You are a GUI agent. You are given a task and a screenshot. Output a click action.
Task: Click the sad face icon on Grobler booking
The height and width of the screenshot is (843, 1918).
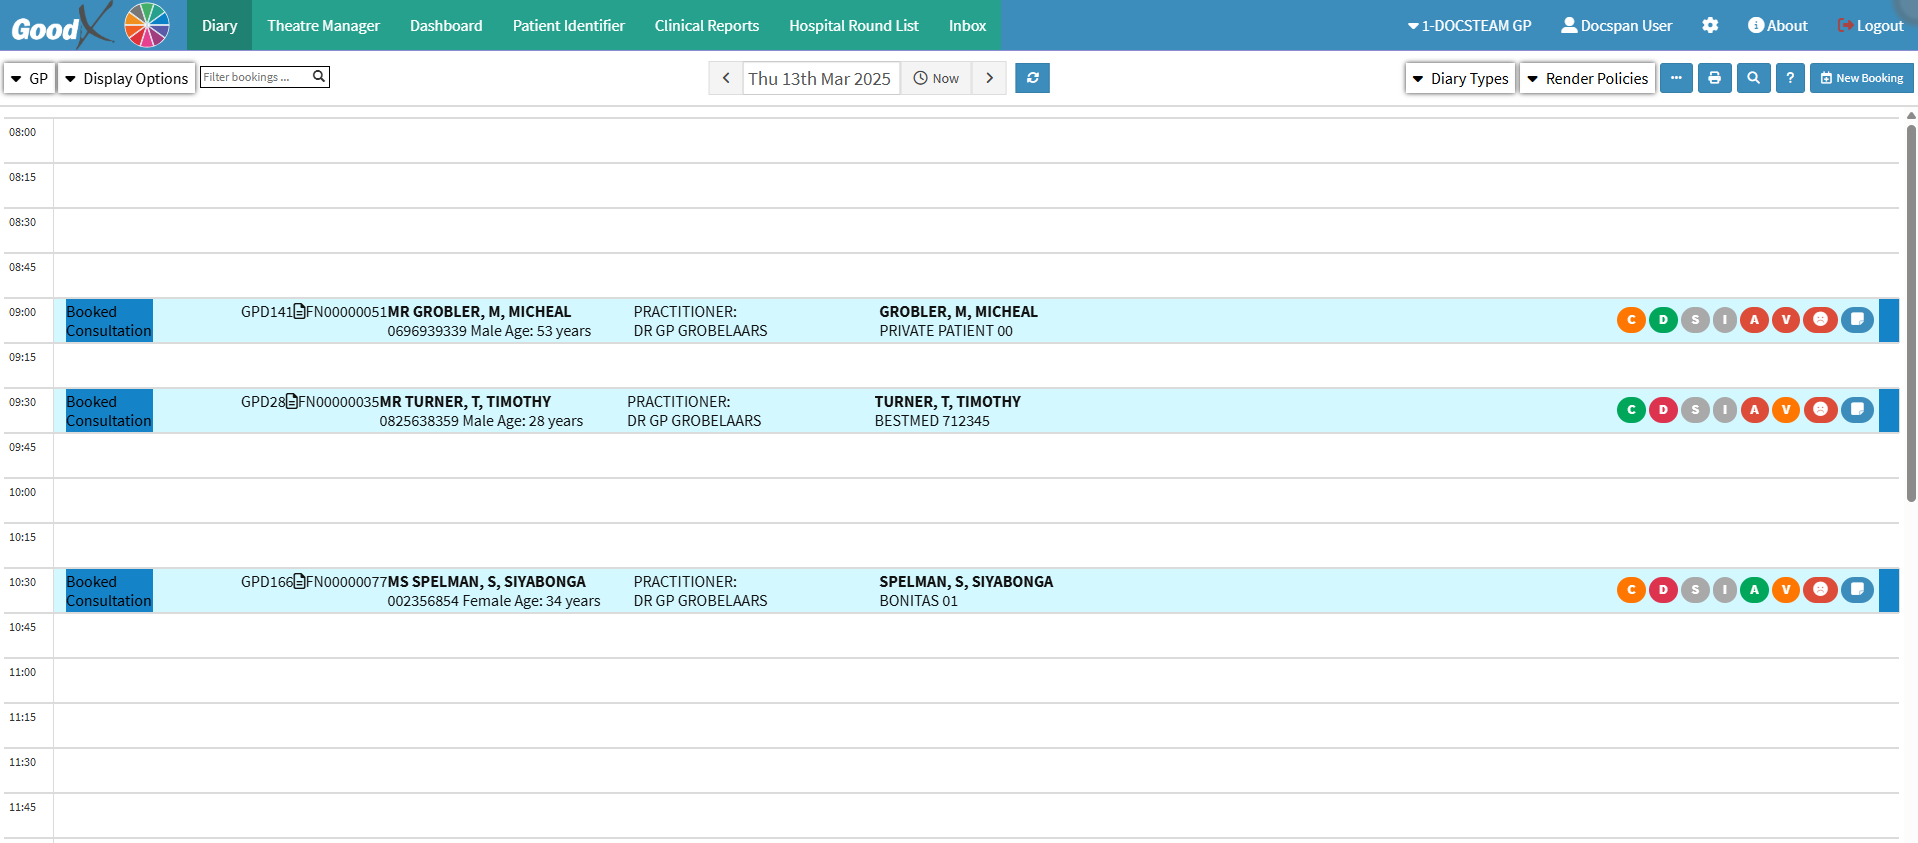click(1820, 320)
